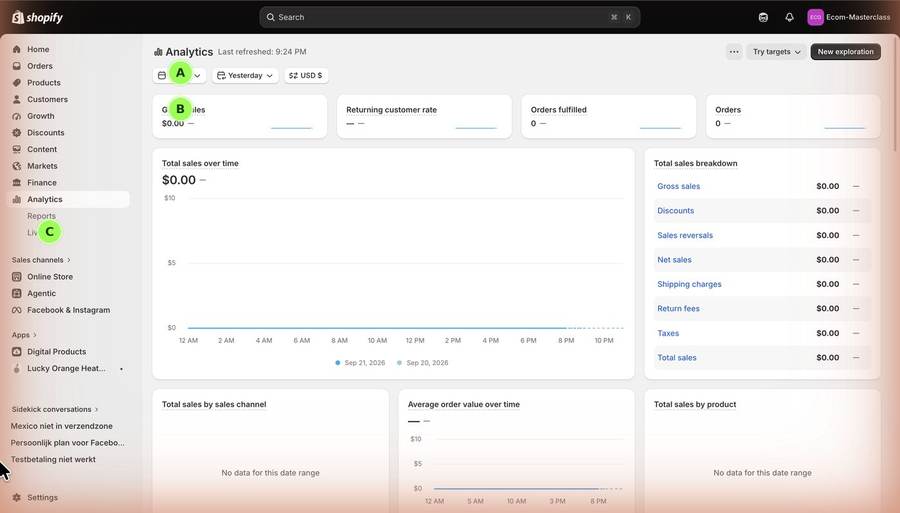Click the Total sales over time title

tap(200, 164)
